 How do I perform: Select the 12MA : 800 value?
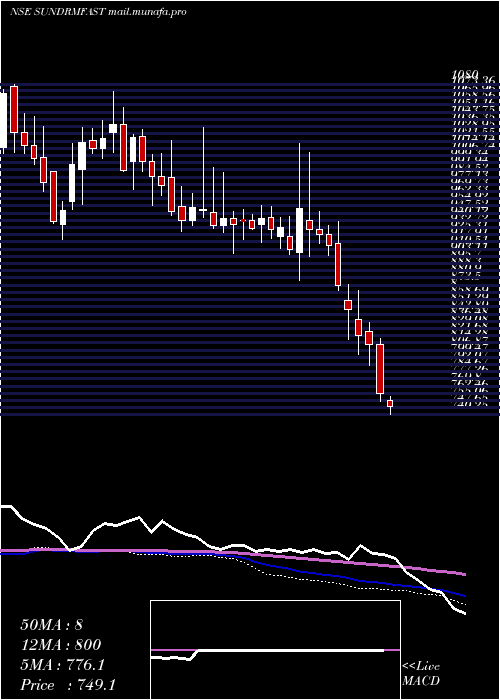[61, 645]
